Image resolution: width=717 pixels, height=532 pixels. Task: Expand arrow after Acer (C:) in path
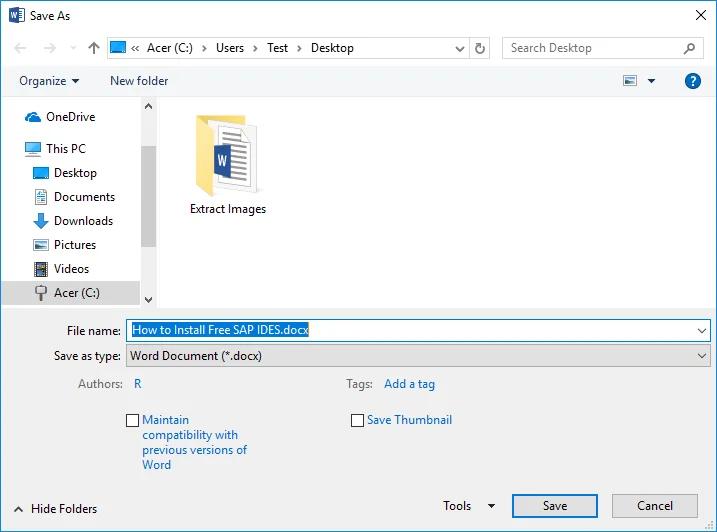[x=204, y=48]
